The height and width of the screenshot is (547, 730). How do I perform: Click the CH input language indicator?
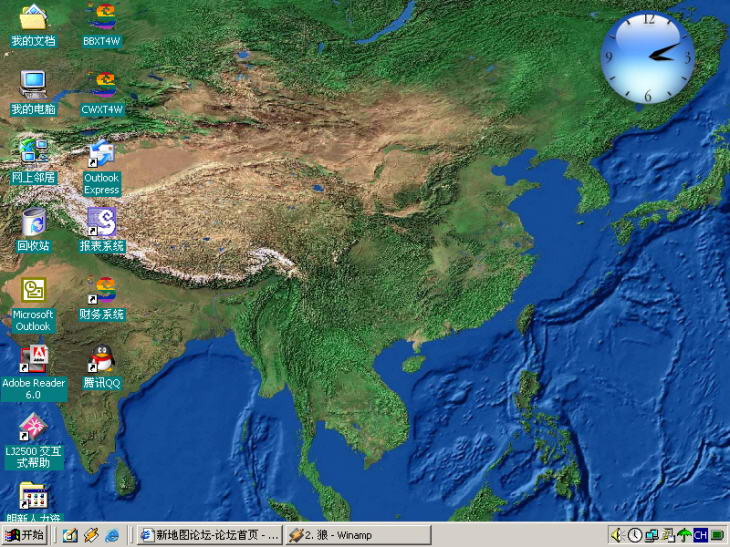[x=701, y=535]
